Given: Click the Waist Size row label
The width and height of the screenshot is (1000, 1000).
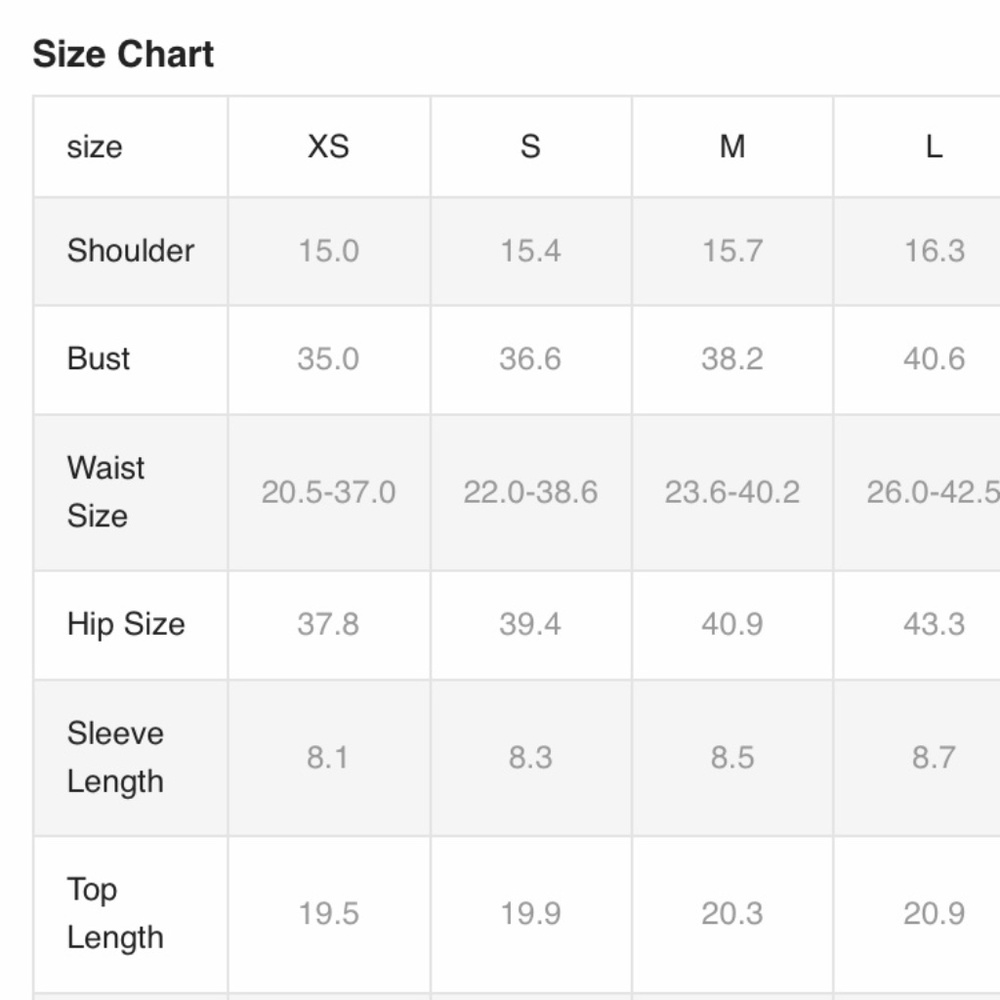Looking at the screenshot, I should click(106, 491).
